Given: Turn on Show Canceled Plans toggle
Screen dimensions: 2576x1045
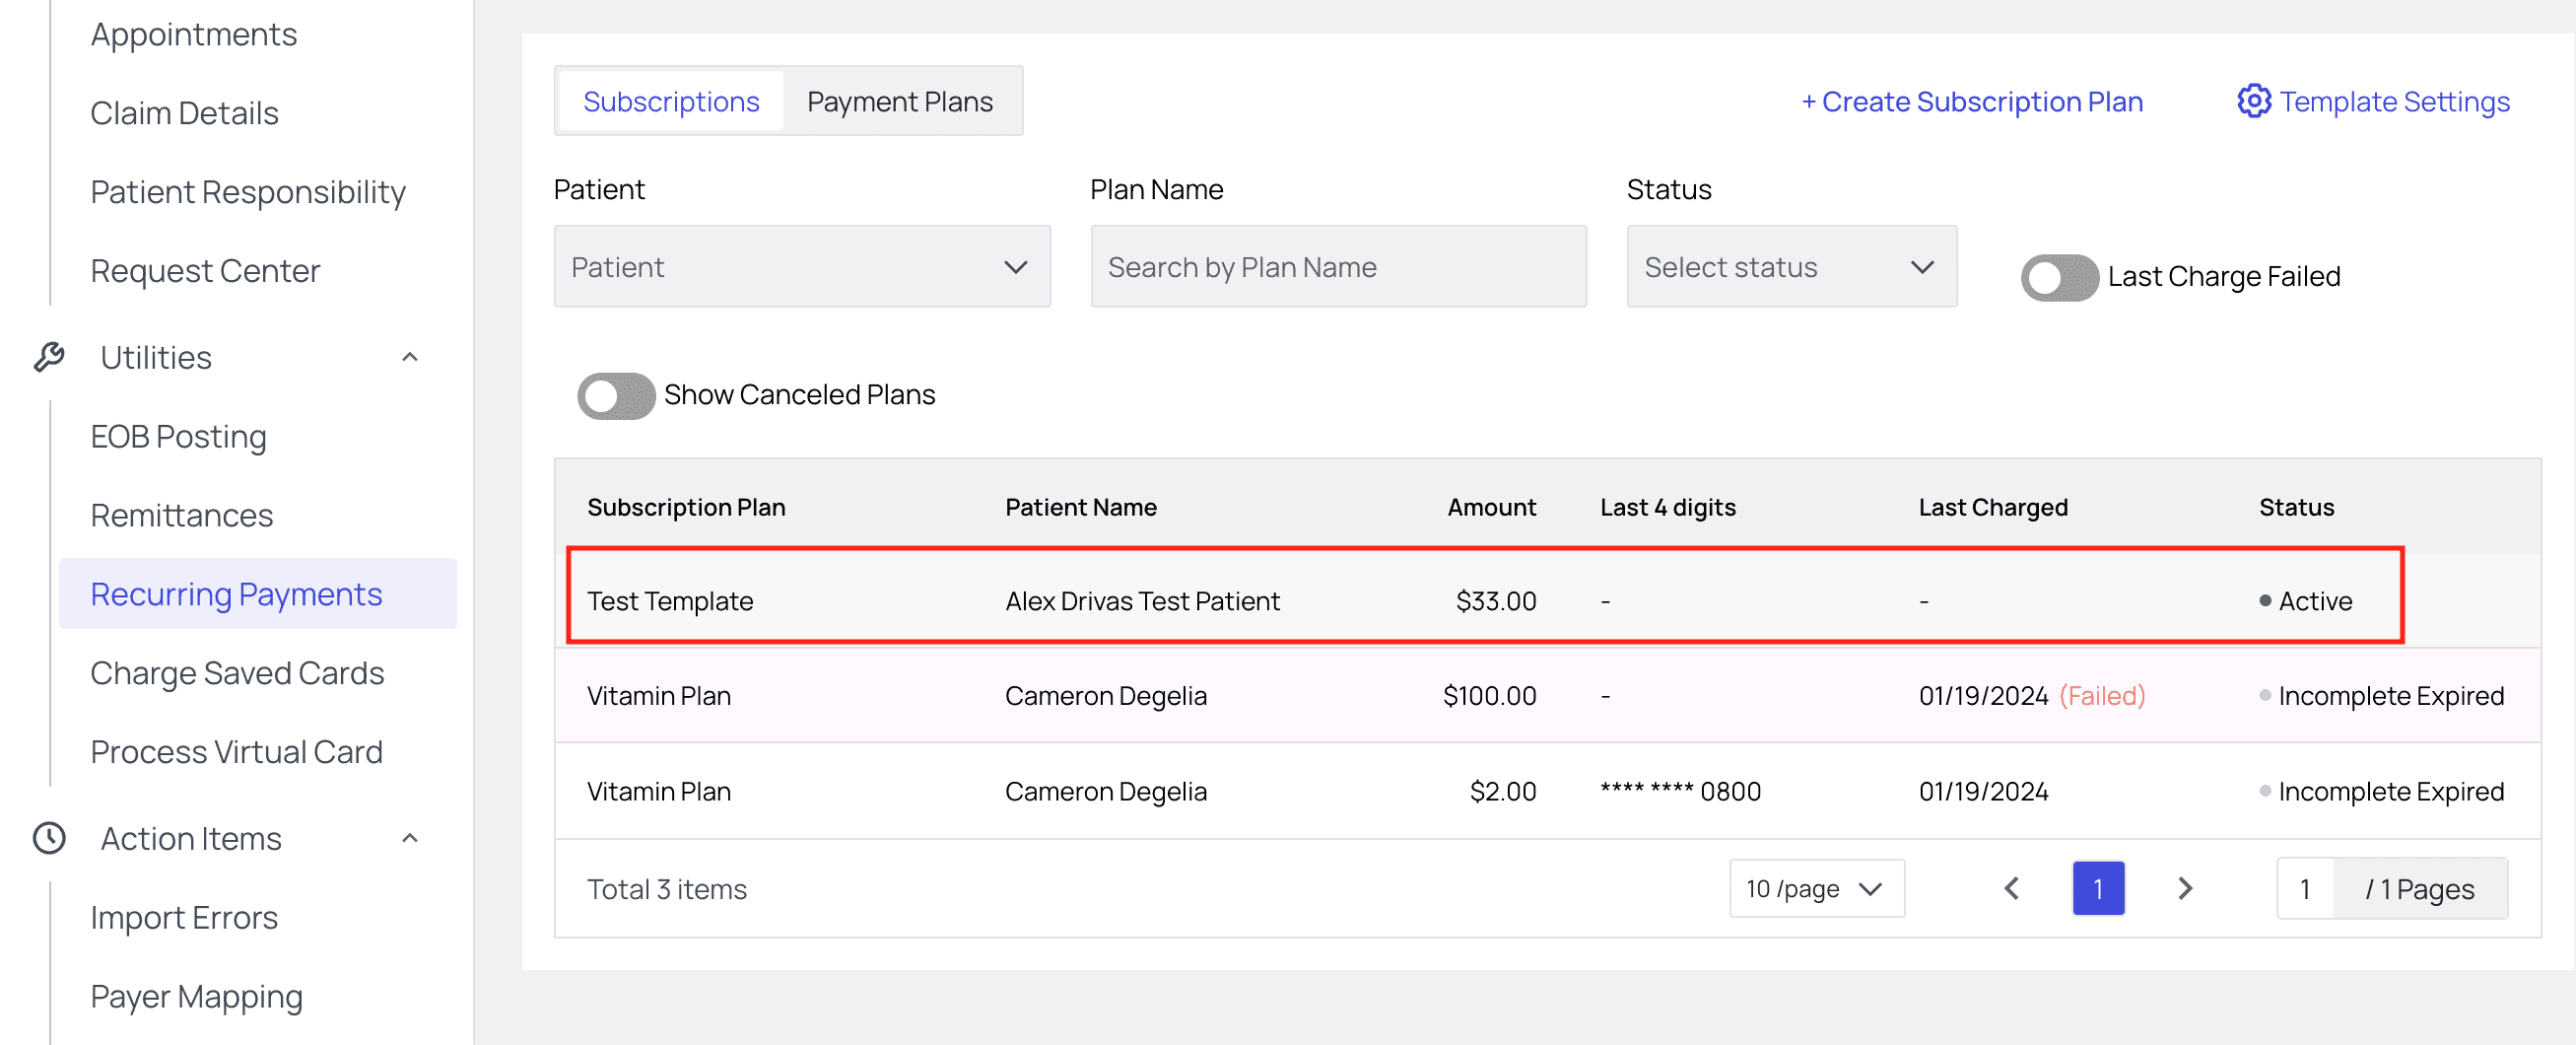Looking at the screenshot, I should (x=615, y=396).
